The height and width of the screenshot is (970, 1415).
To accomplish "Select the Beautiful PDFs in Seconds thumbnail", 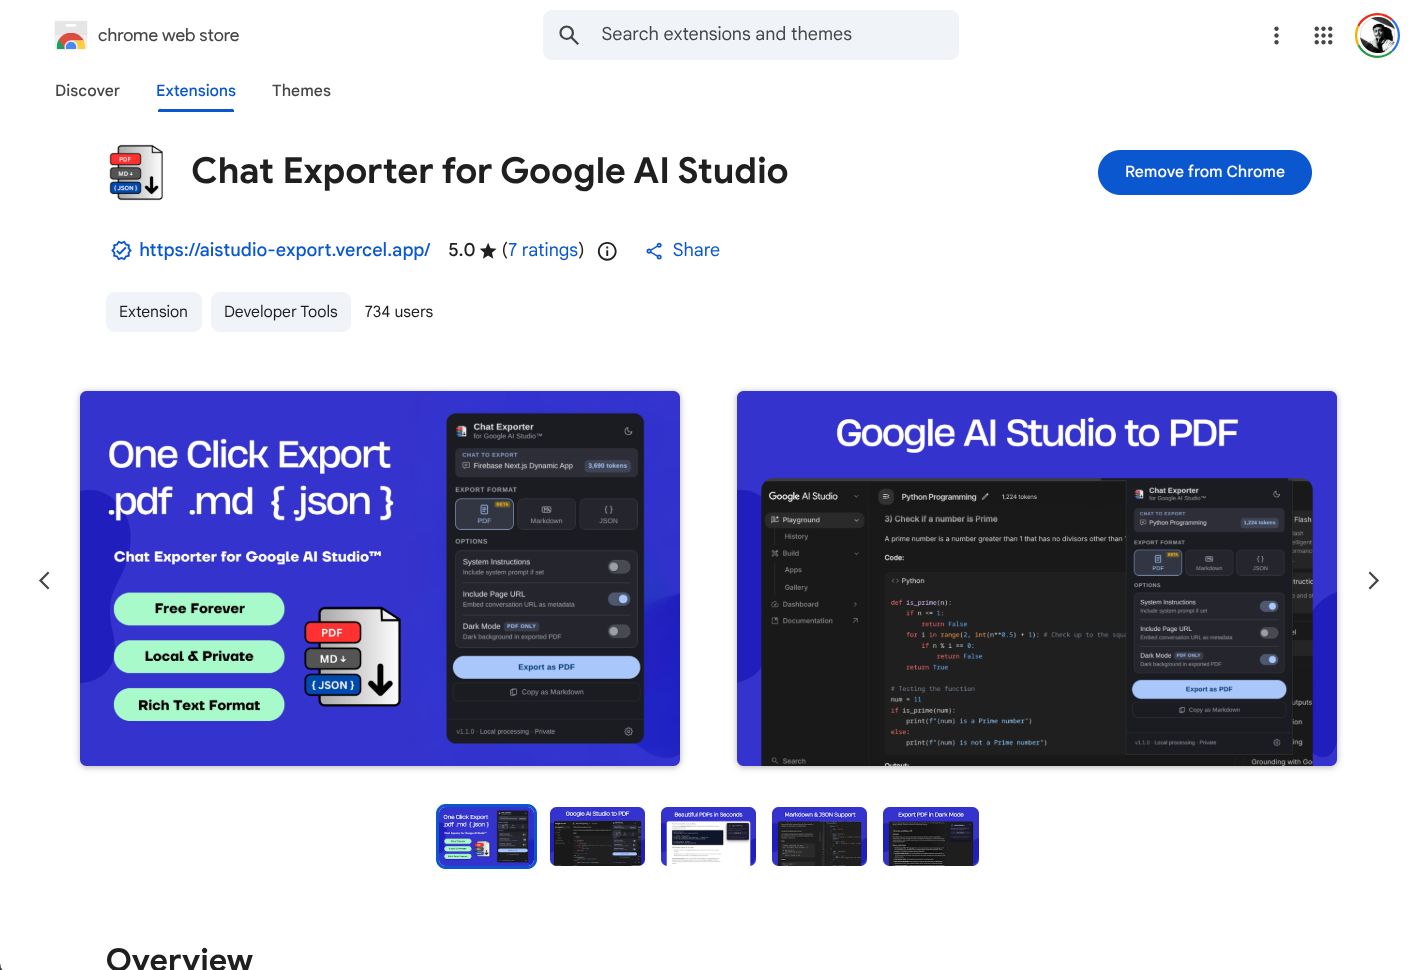I will 709,836.
